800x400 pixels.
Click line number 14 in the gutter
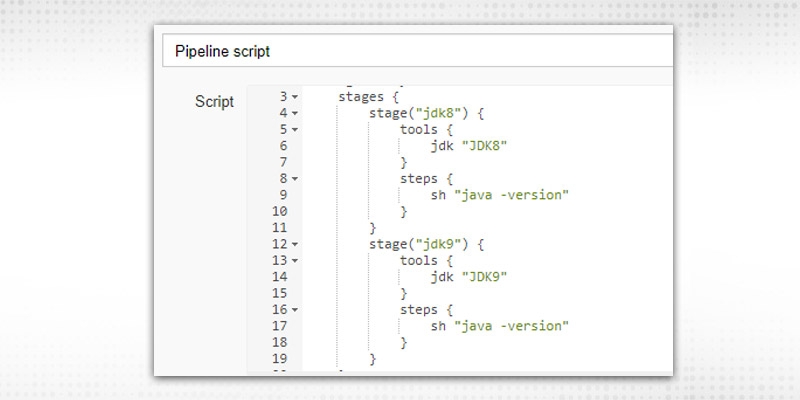pyautogui.click(x=280, y=277)
